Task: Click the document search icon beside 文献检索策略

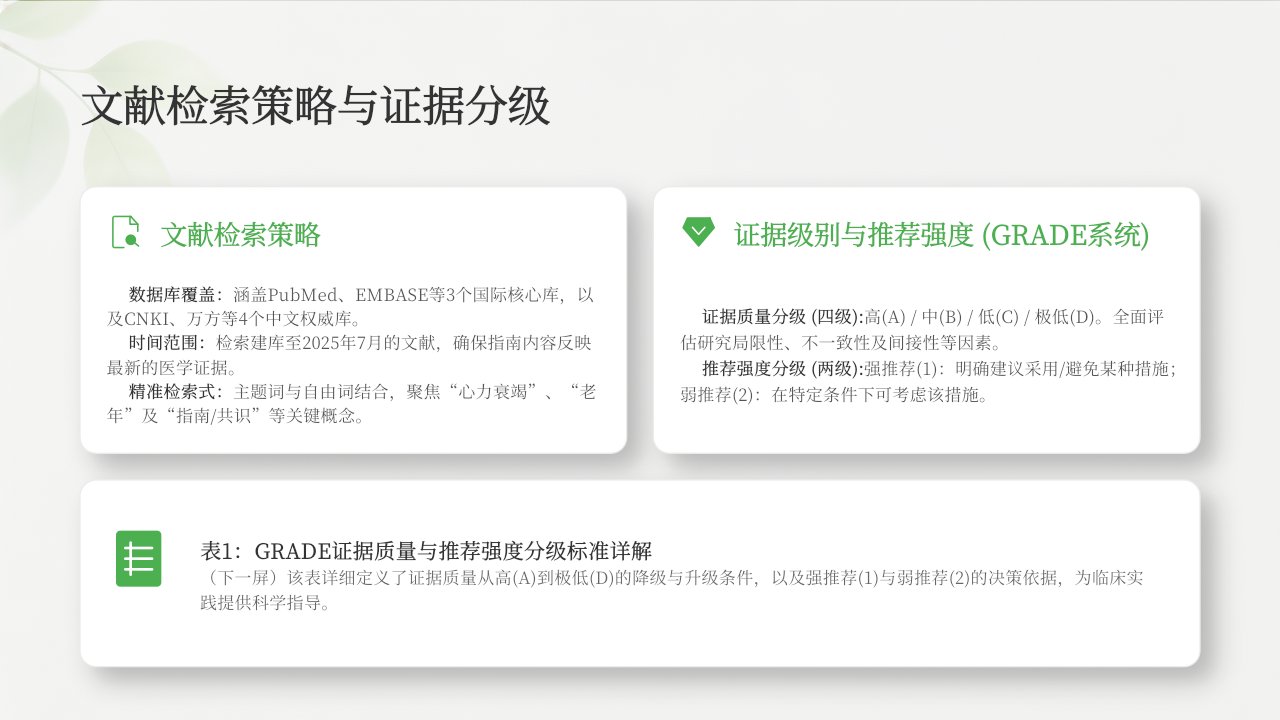Action: tap(125, 232)
